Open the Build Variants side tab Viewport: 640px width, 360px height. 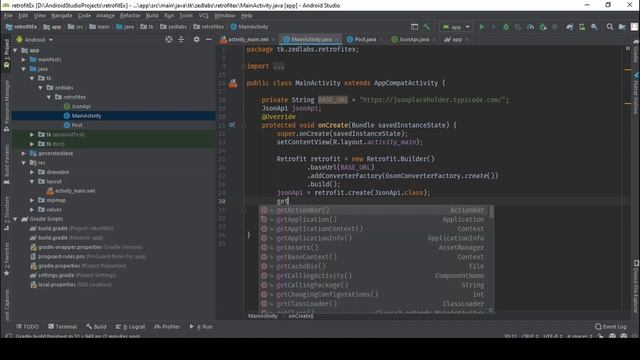tap(6, 163)
